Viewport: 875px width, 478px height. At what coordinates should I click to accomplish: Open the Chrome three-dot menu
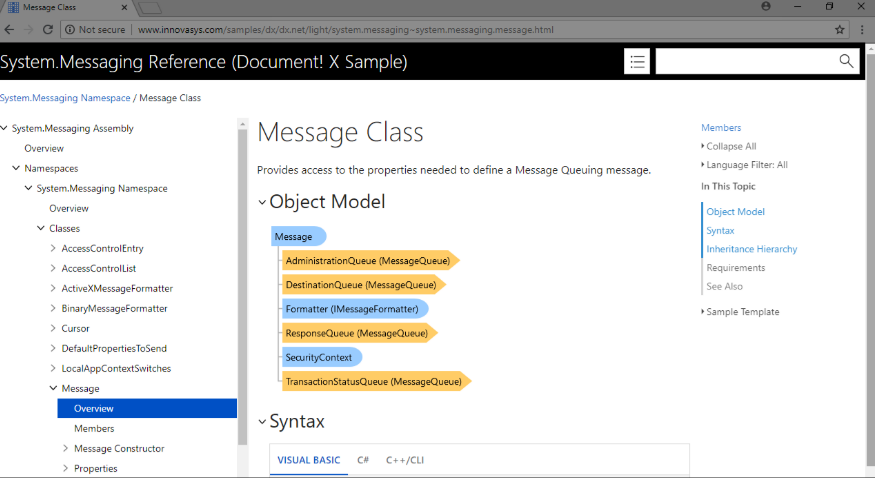click(862, 30)
